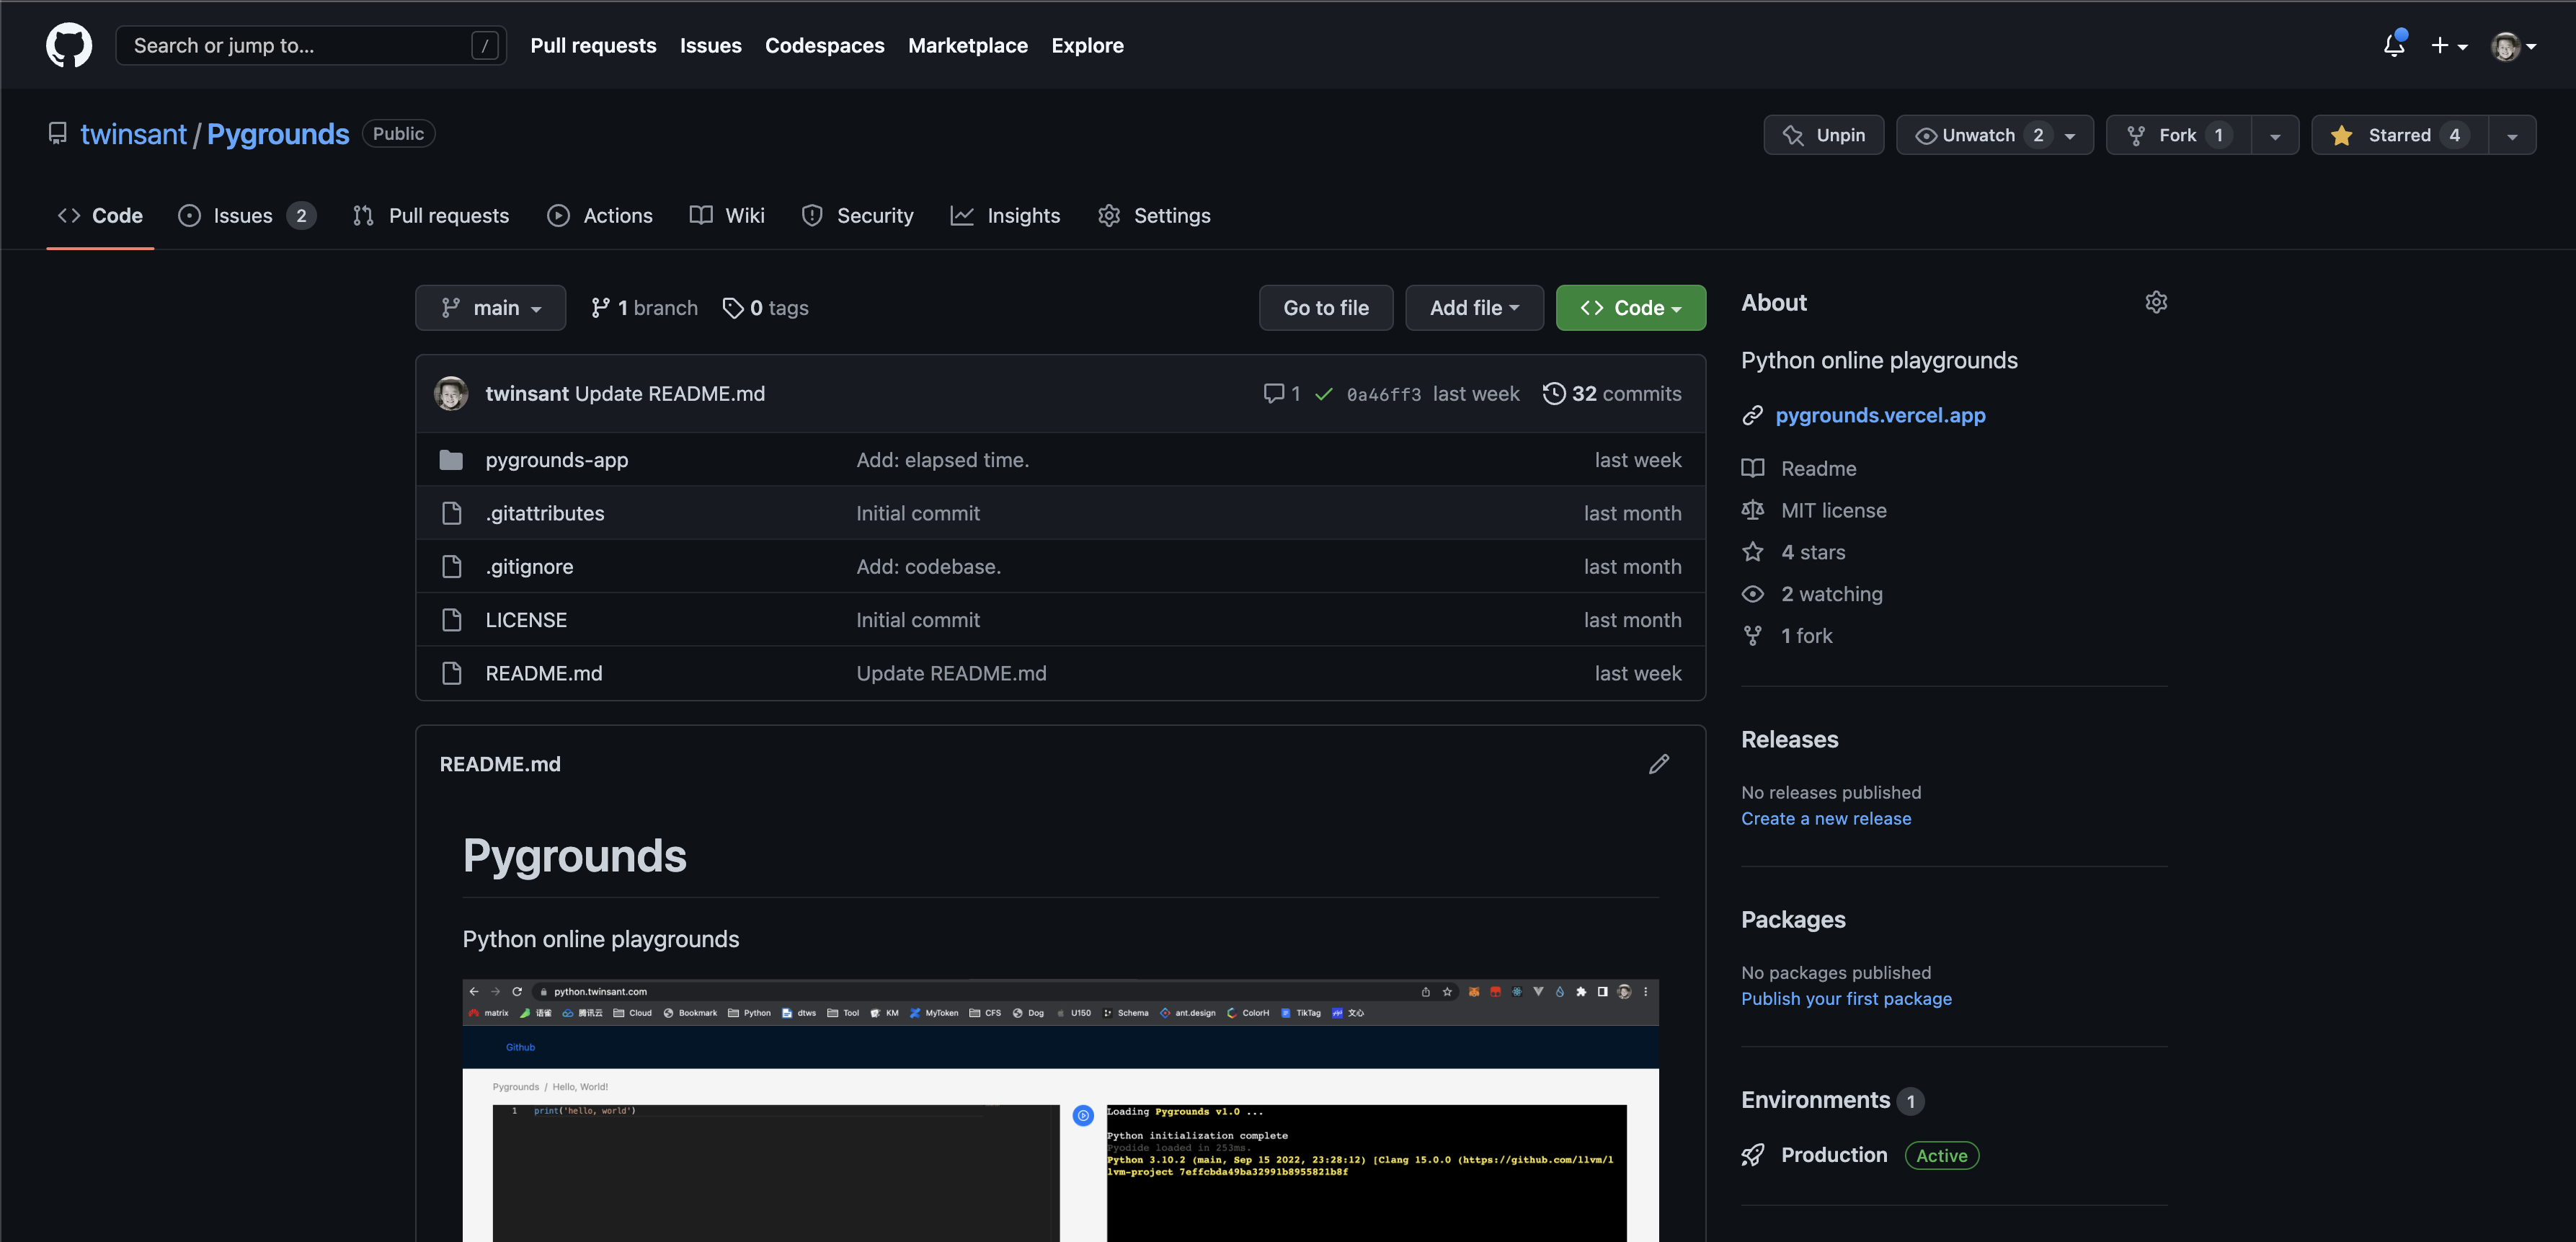This screenshot has width=2576, height=1242.
Task: Jump to Readme in About sidebar
Action: click(x=1799, y=468)
